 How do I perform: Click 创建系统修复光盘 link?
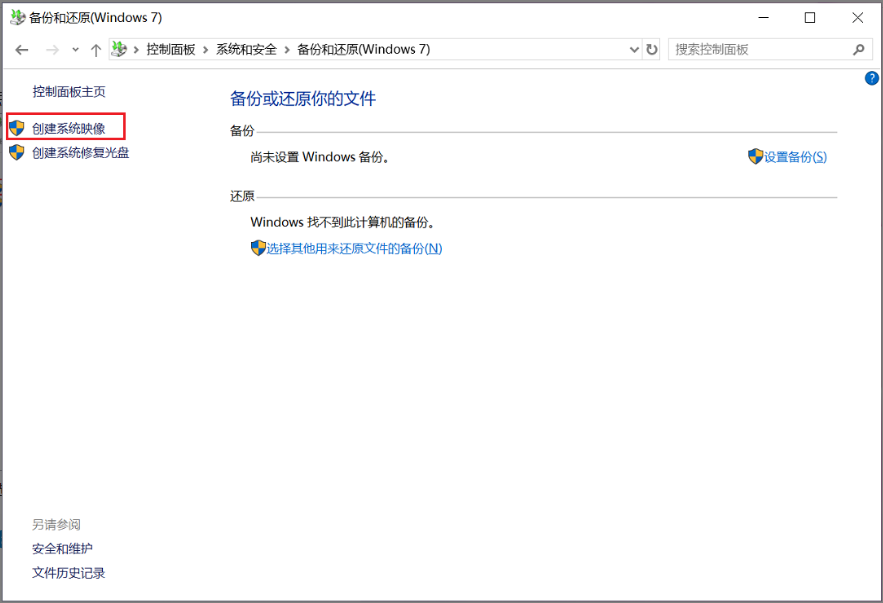click(81, 153)
